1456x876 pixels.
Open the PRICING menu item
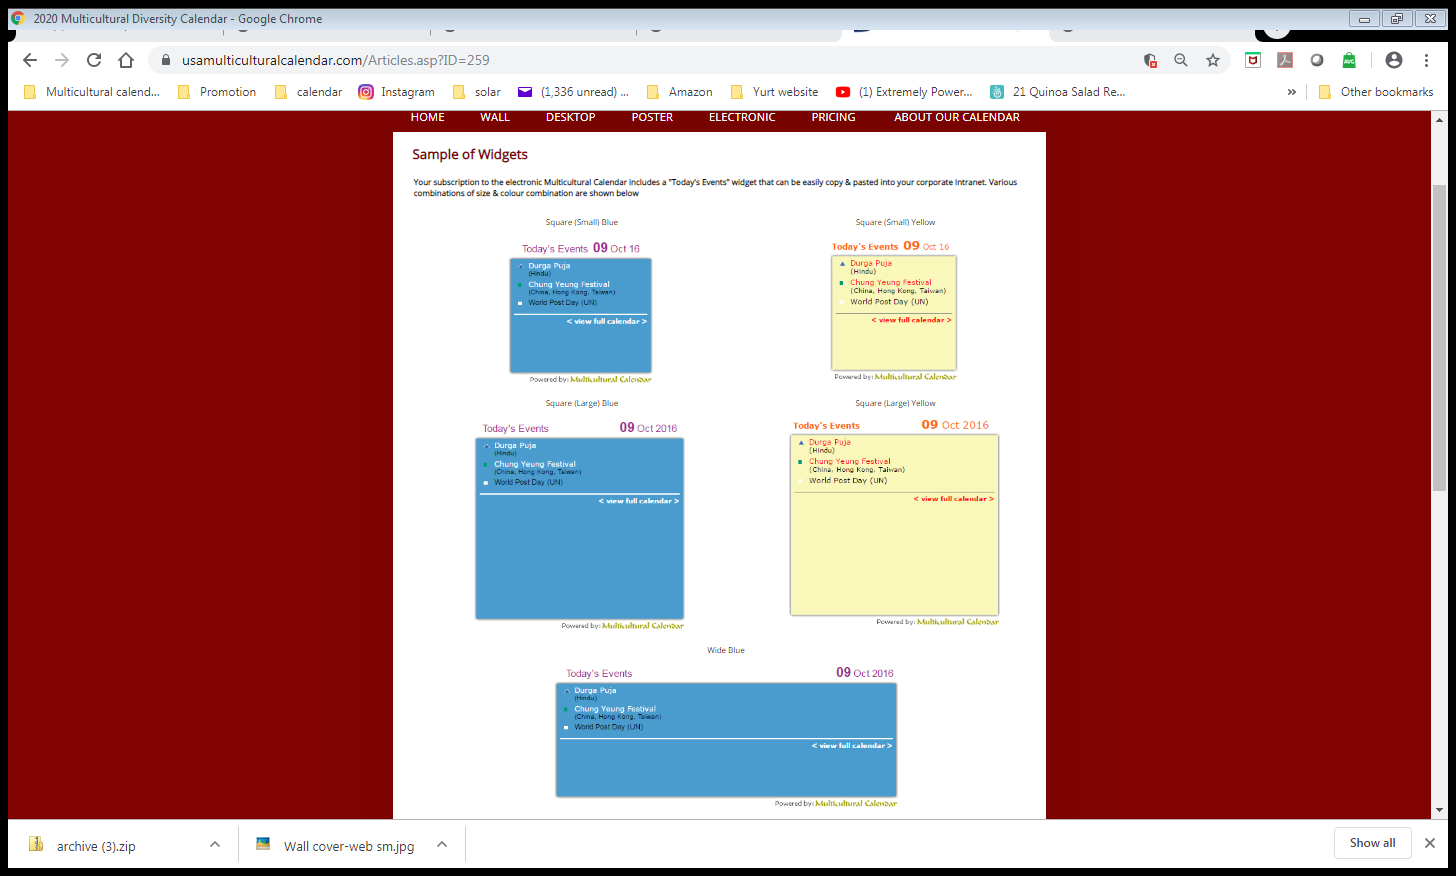coord(834,117)
